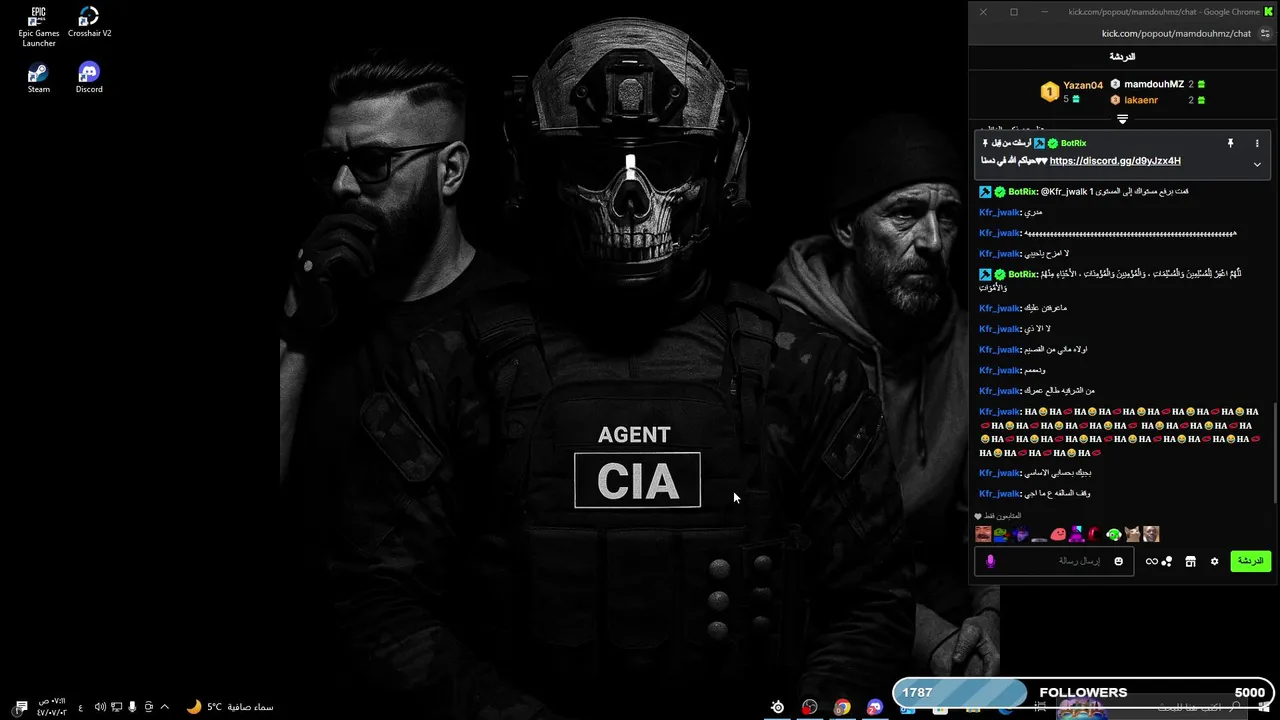
Task: Open chat settings gear icon
Action: [1215, 561]
